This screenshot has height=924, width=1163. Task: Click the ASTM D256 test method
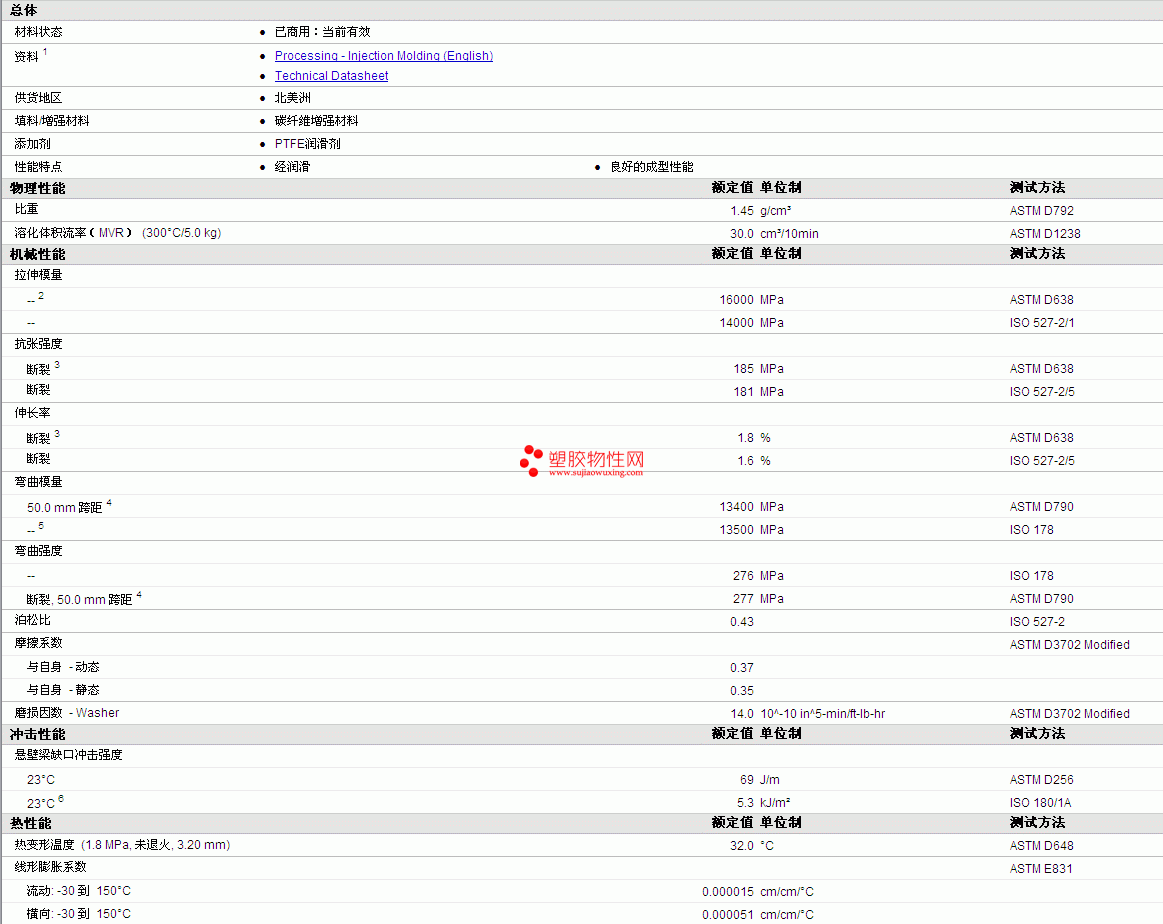coord(1041,779)
